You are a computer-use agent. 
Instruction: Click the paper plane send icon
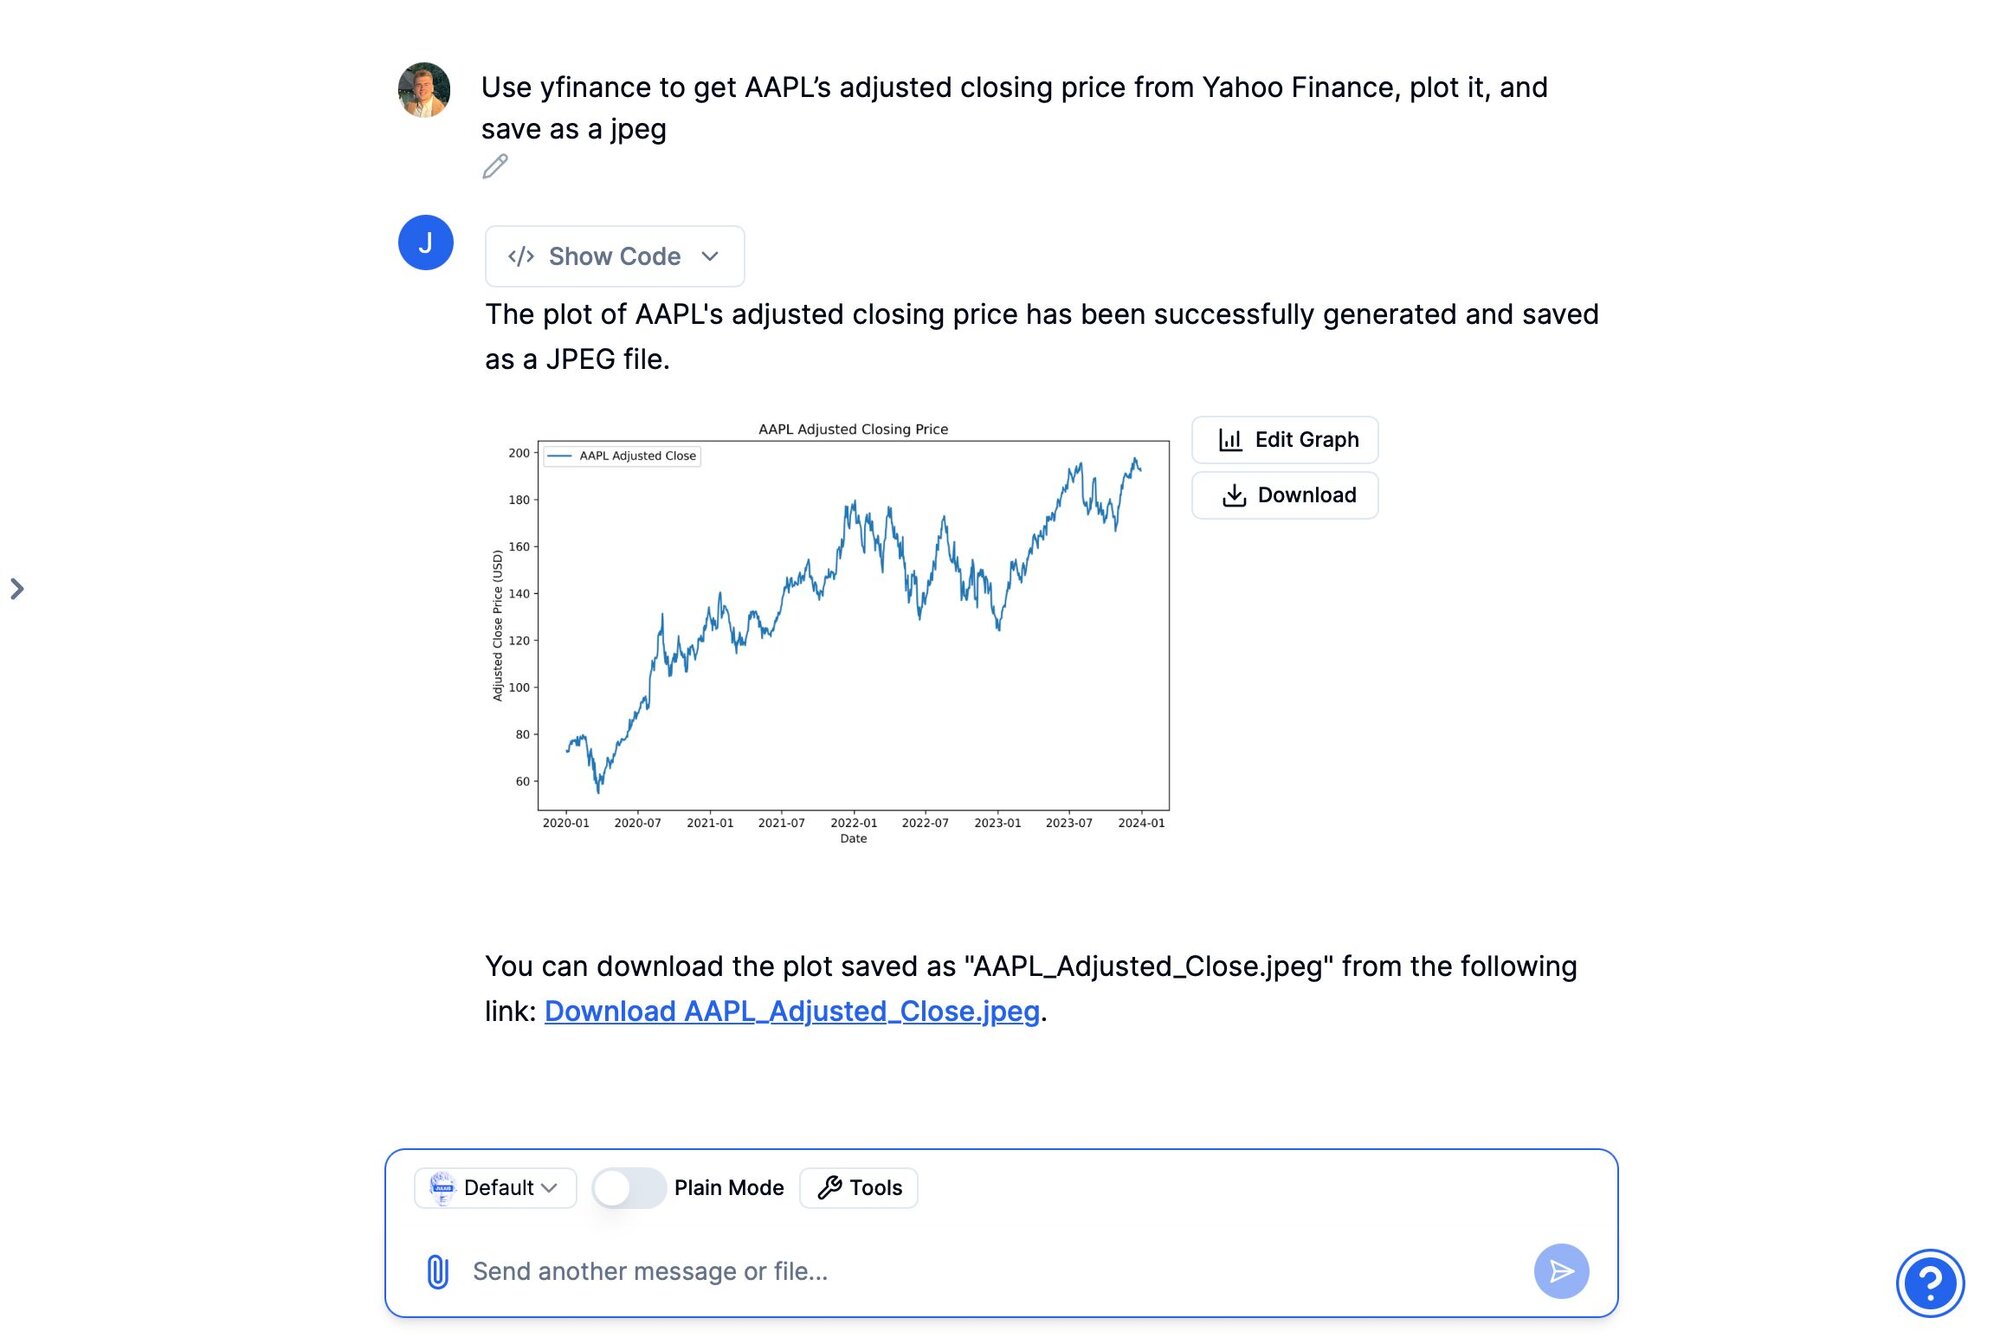1561,1271
